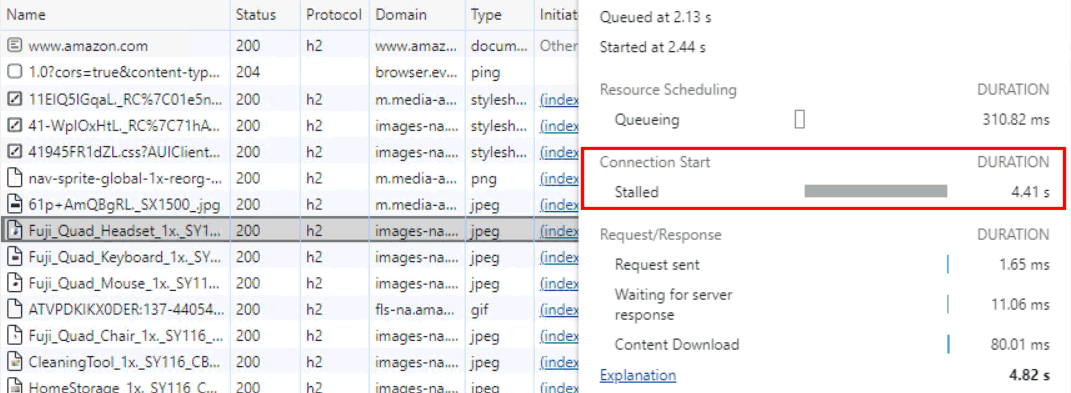Click the 'www.amaz...' domain cell

pyautogui.click(x=416, y=46)
